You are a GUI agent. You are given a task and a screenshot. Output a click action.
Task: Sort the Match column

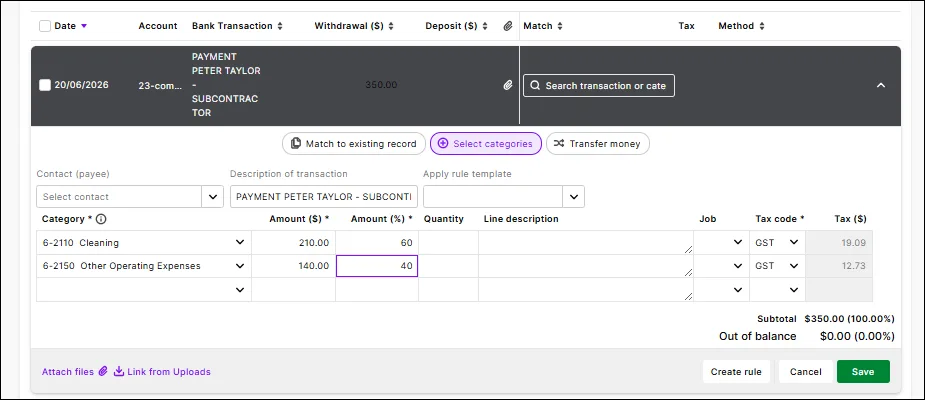click(560, 26)
